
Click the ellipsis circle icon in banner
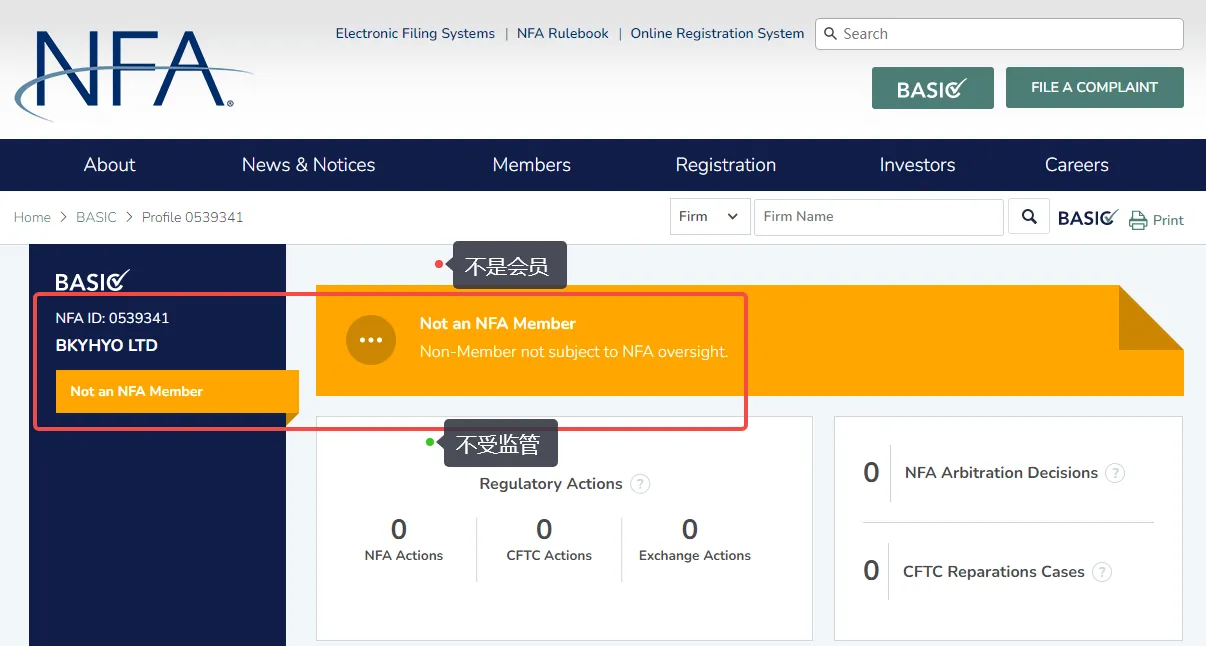[x=371, y=340]
